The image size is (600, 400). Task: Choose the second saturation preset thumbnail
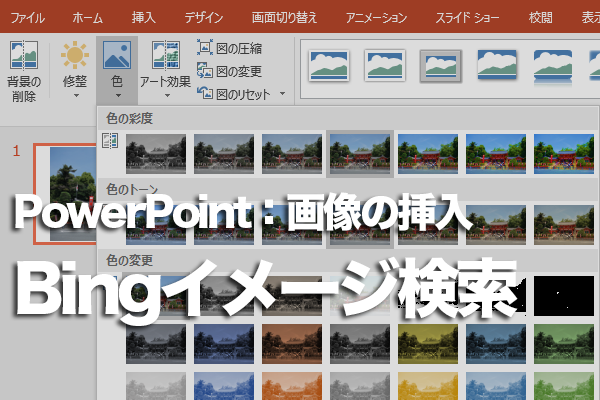click(x=224, y=154)
